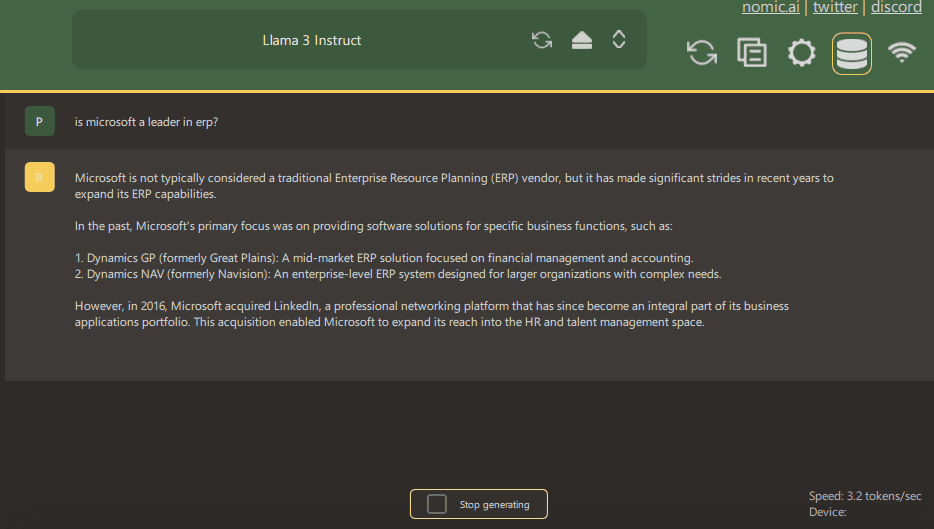The height and width of the screenshot is (529, 934).
Task: Click the prompt text "is microsoft a leader in erp?"
Action: (x=147, y=122)
